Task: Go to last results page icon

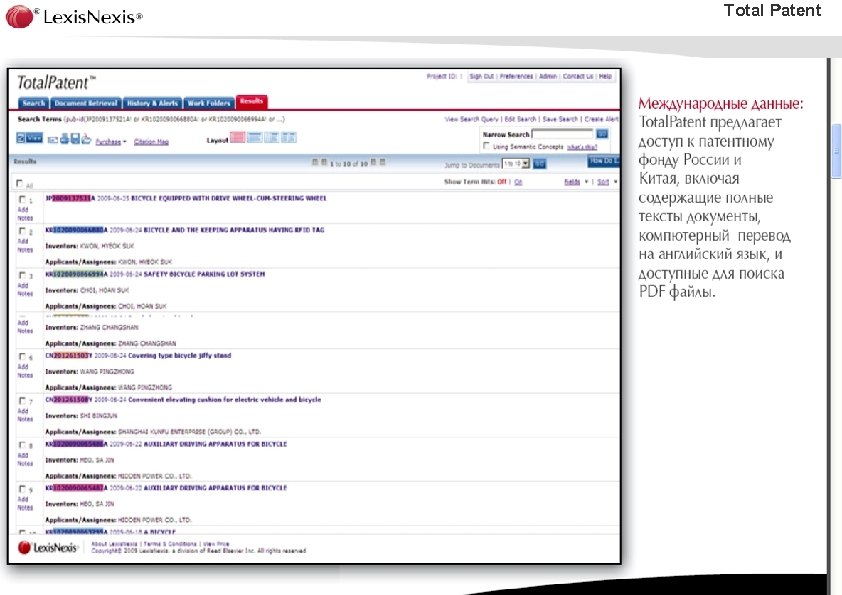Action: coord(382,162)
